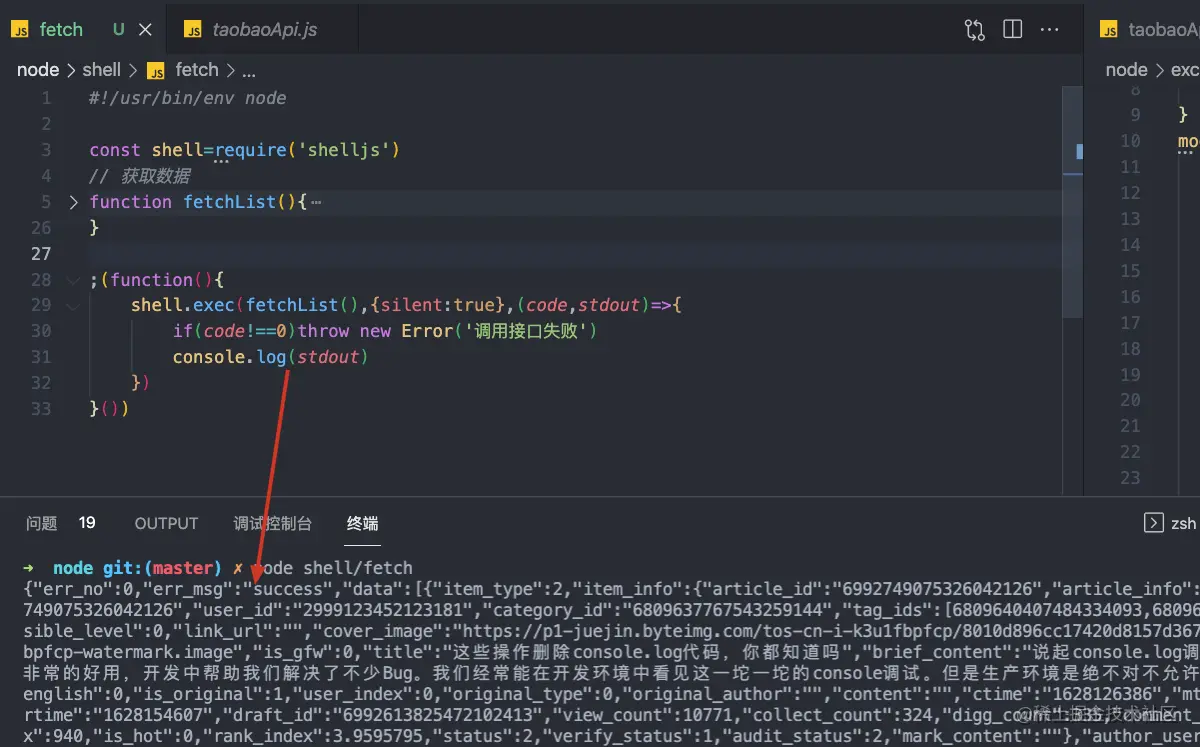
Task: Select node breadcrumb in right editor group
Action: (x=1126, y=70)
